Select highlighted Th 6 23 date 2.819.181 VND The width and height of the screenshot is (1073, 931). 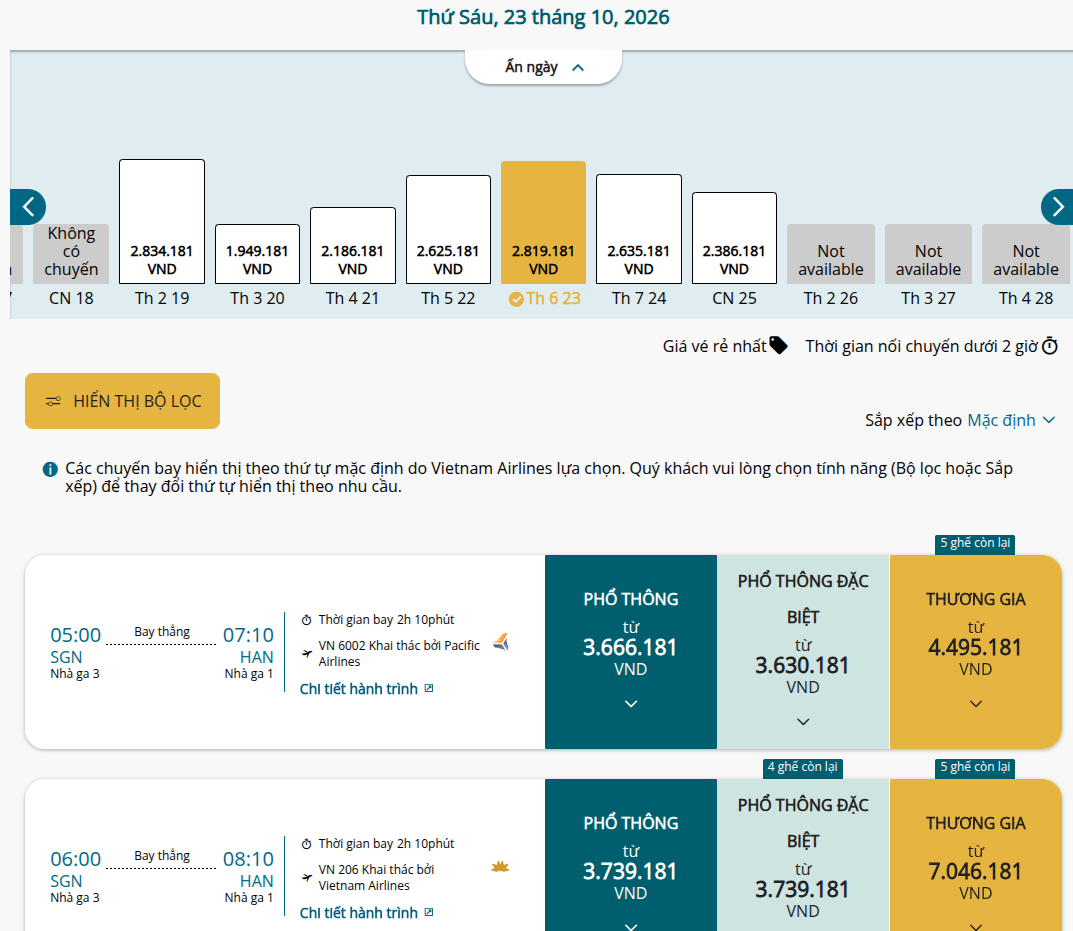543,222
